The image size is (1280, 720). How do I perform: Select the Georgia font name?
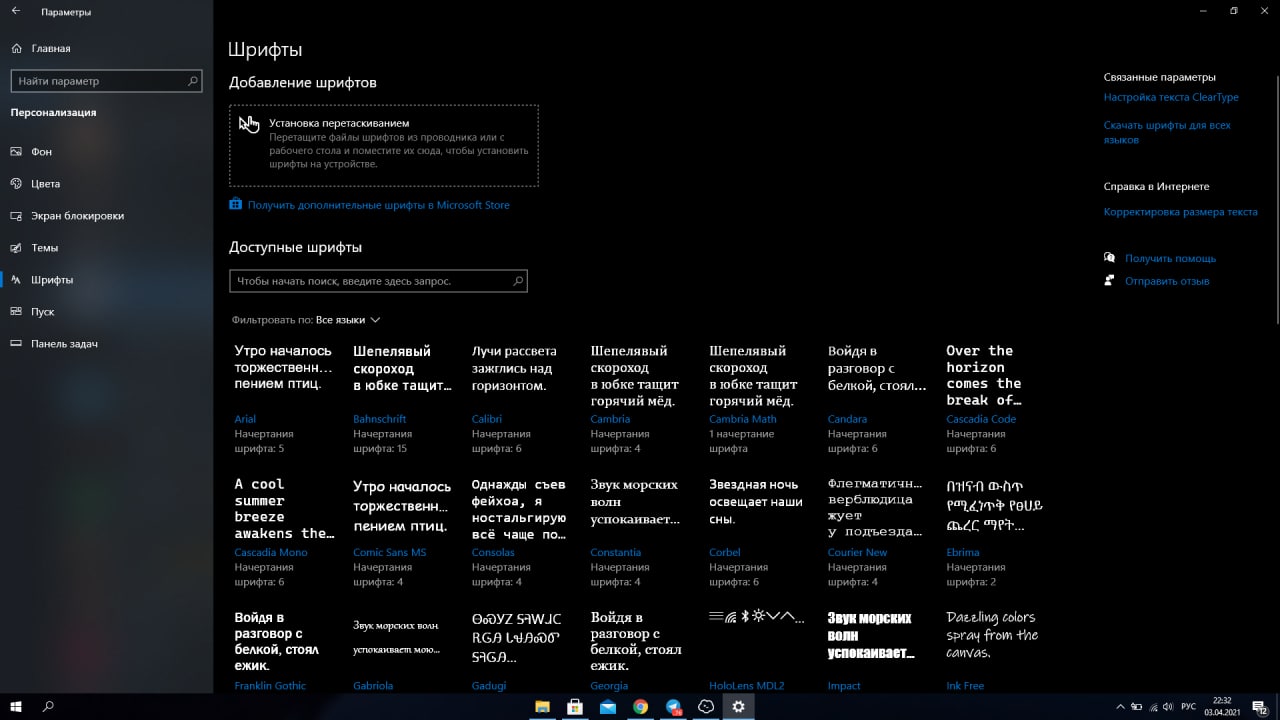(x=609, y=686)
